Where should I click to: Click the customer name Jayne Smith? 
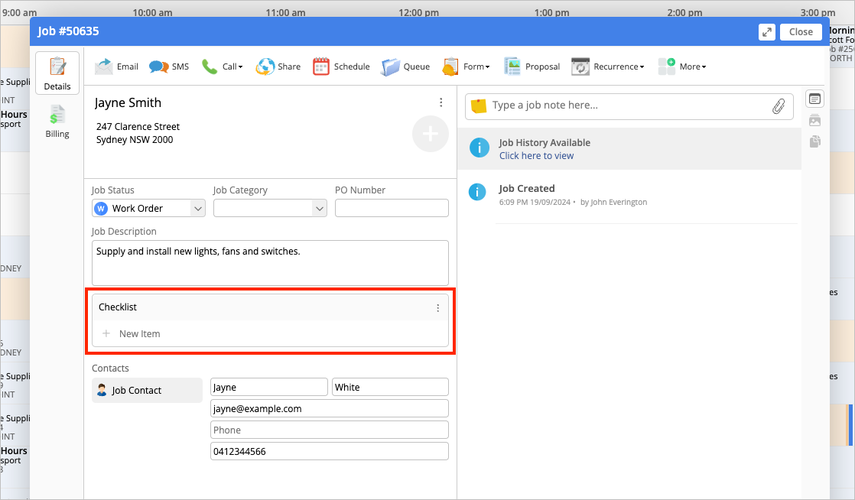[x=128, y=103]
